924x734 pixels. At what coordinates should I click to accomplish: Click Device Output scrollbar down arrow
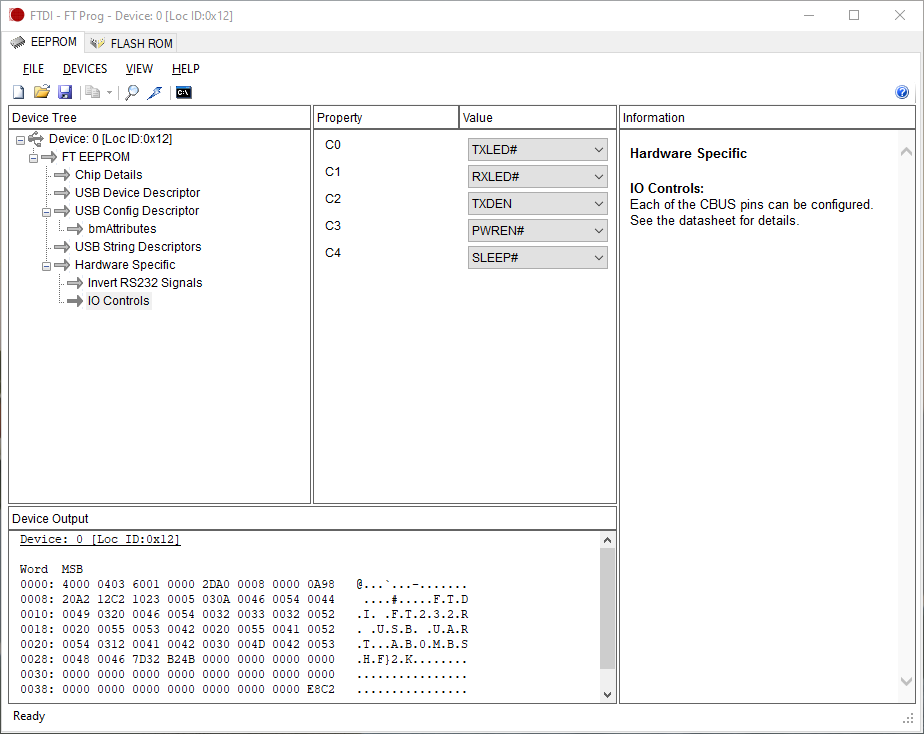point(608,695)
